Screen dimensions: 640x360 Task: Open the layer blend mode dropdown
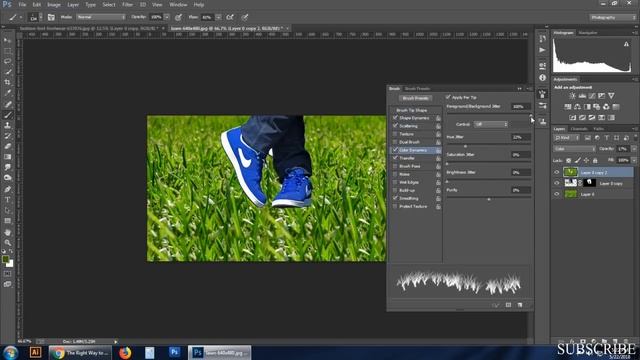coord(574,149)
